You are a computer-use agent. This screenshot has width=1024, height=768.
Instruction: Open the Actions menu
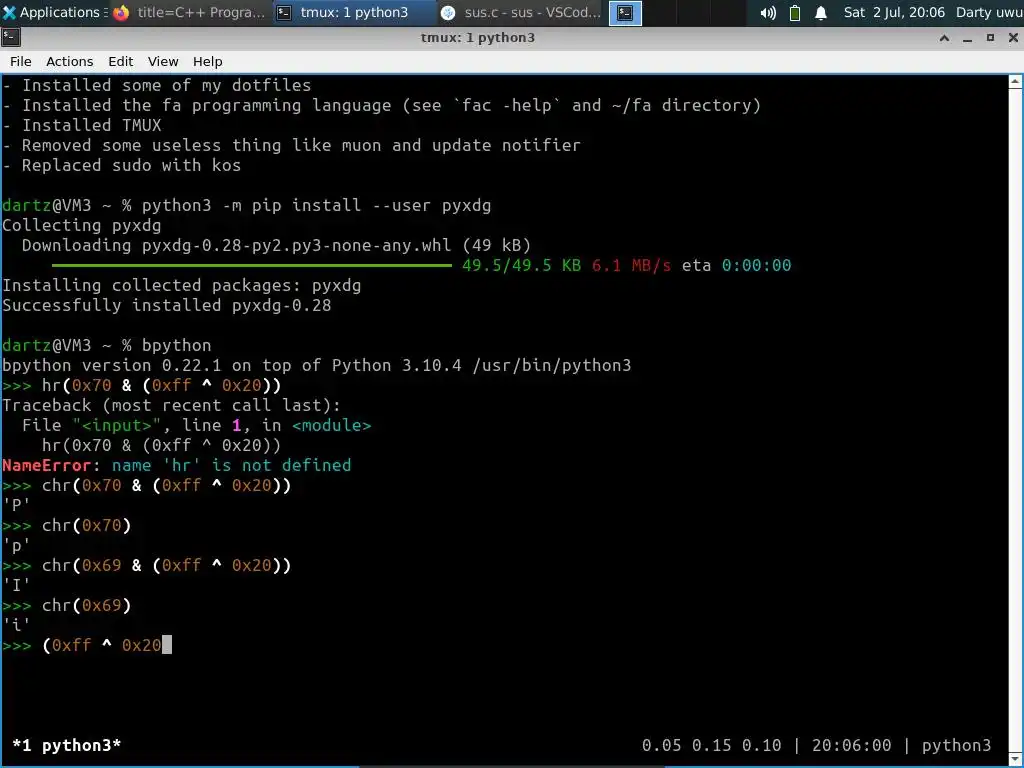[69, 61]
